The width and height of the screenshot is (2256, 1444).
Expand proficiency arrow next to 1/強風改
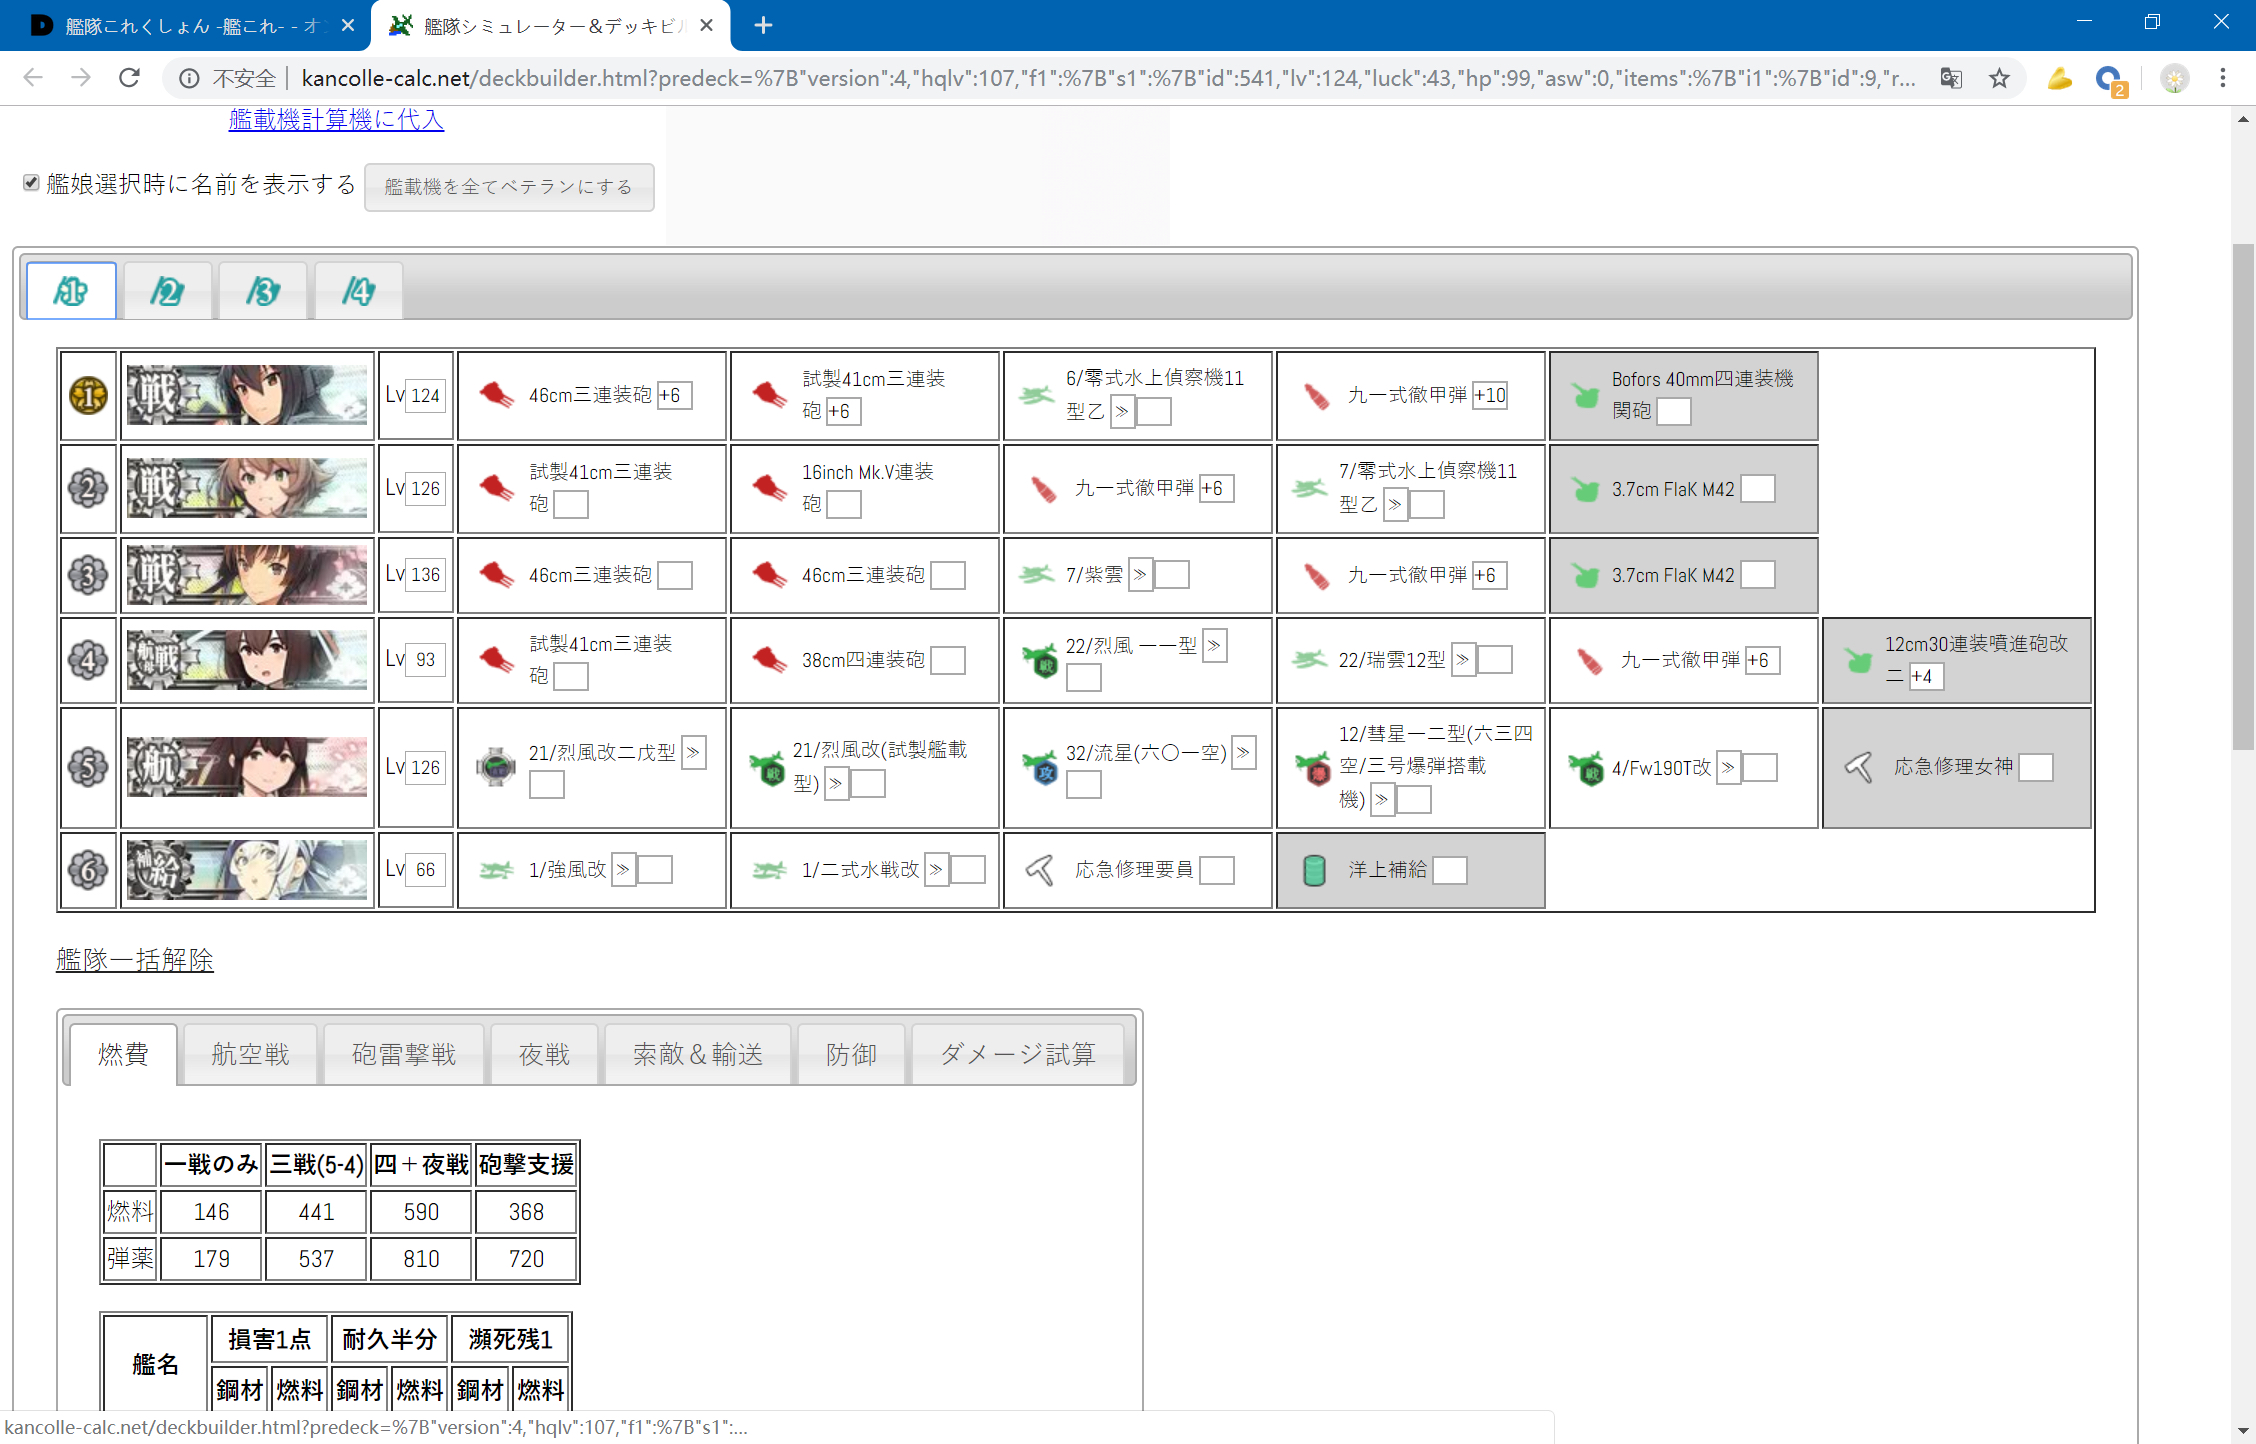point(622,870)
